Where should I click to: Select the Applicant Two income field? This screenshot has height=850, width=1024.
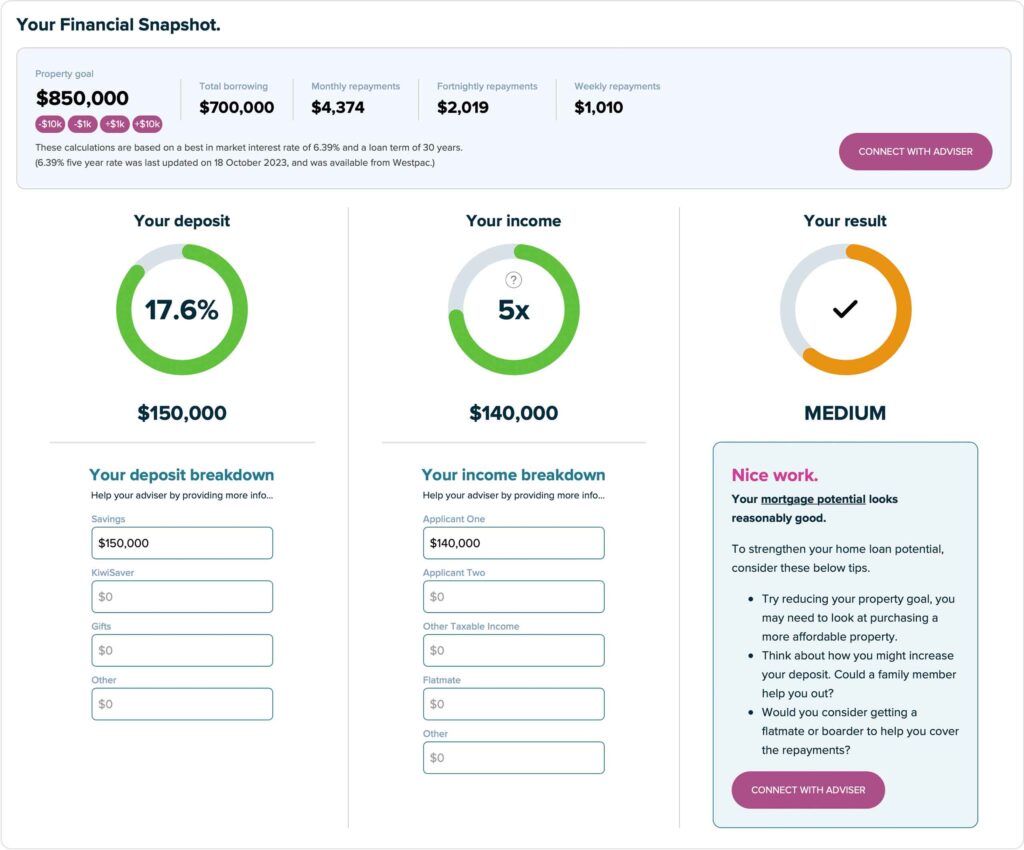[x=513, y=597]
